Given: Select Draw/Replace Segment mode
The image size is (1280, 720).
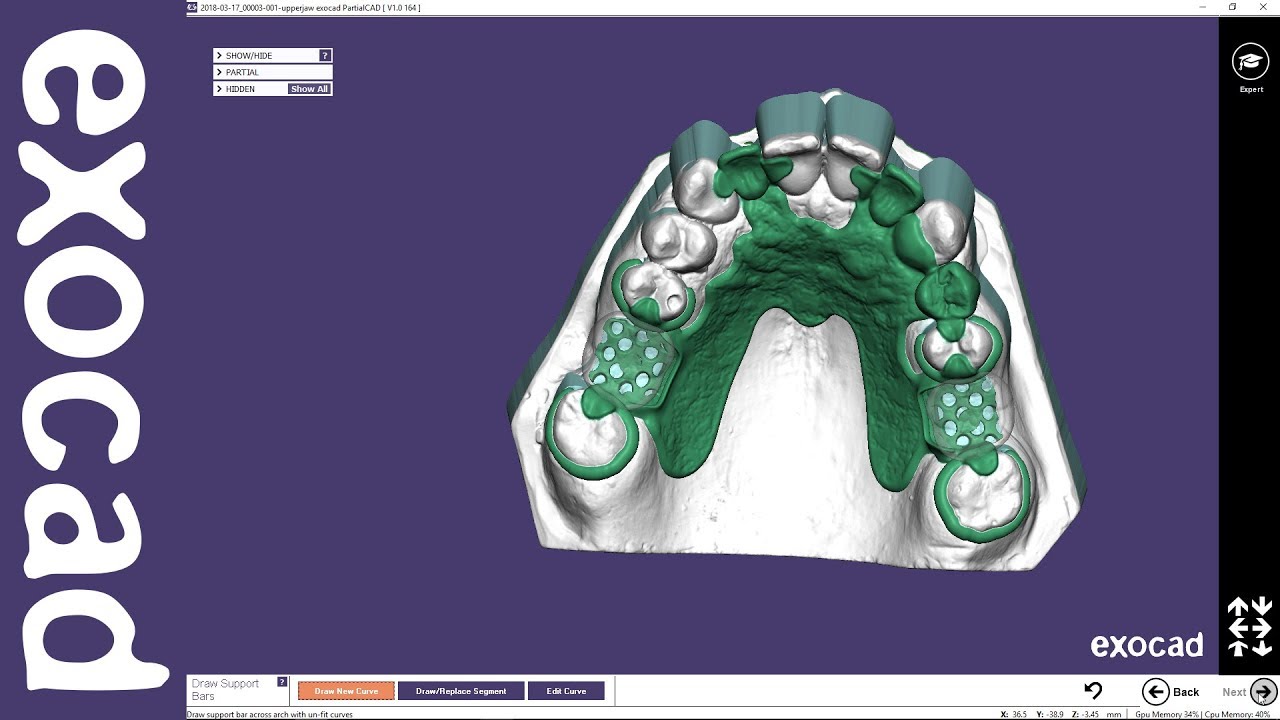Looking at the screenshot, I should pos(461,691).
